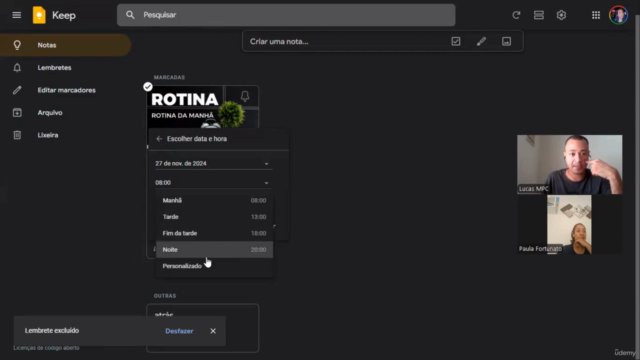Select Personalizado time option
This screenshot has width=640, height=360.
tap(214, 266)
